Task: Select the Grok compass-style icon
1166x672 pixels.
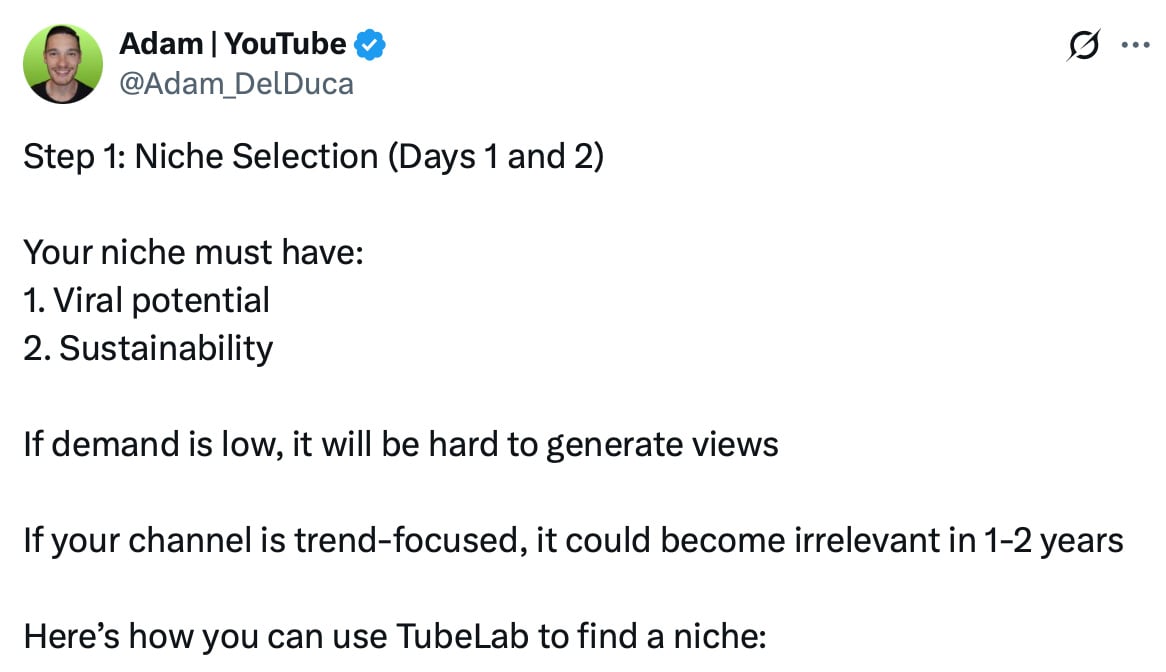Action: 1083,44
